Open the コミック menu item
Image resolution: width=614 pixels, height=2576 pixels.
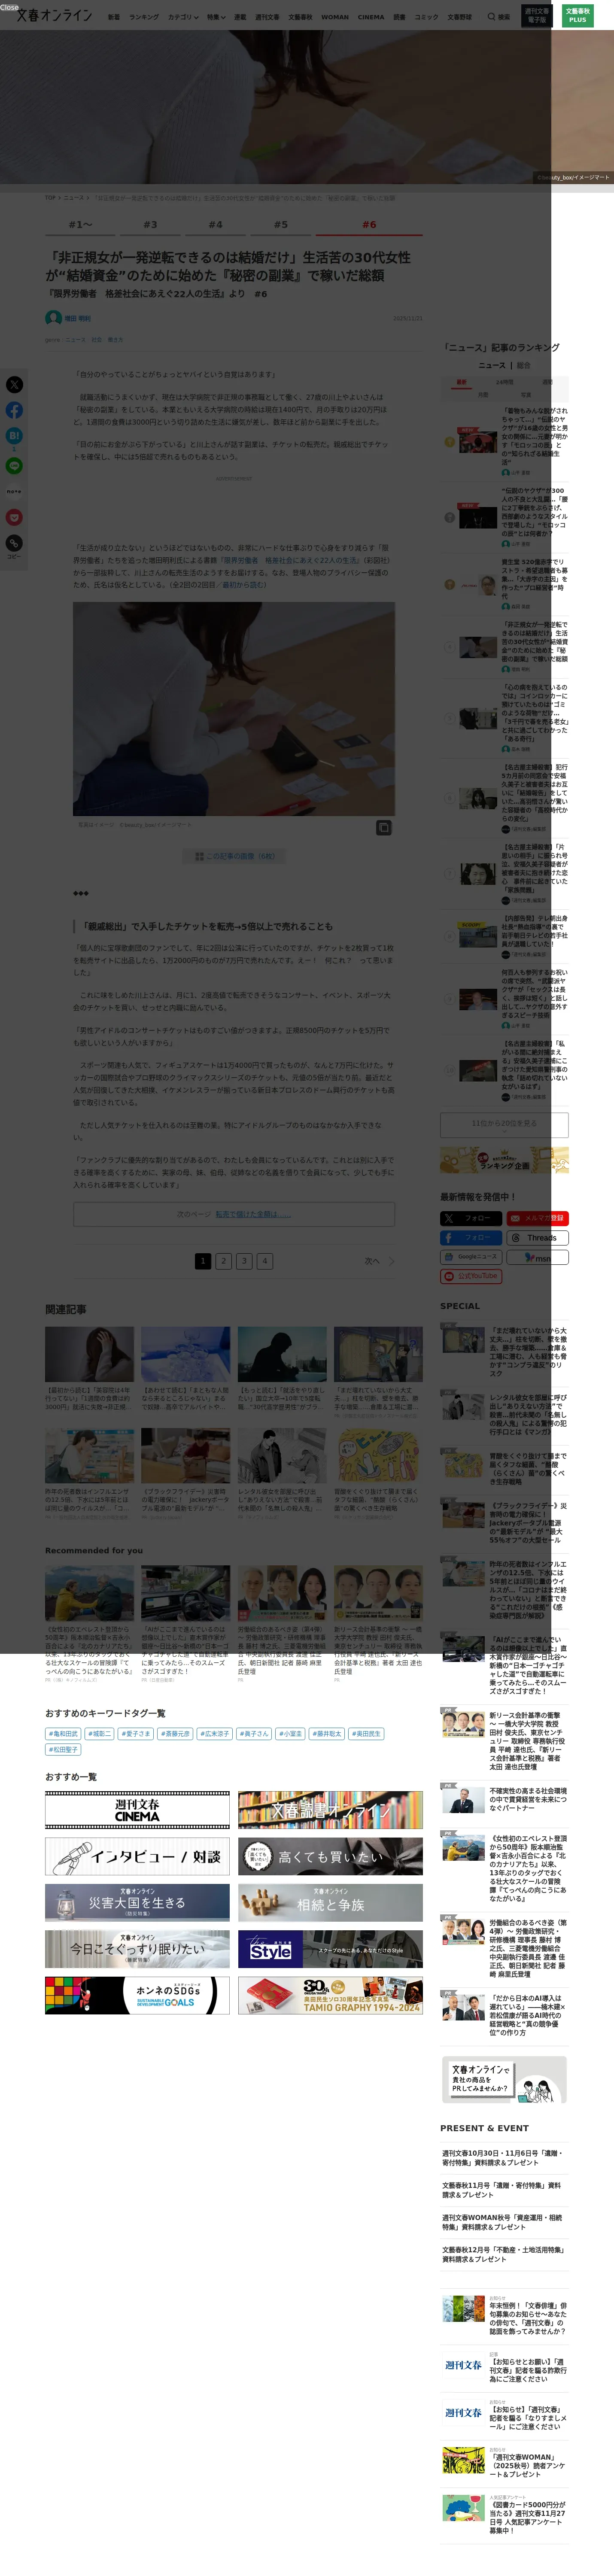coord(426,17)
